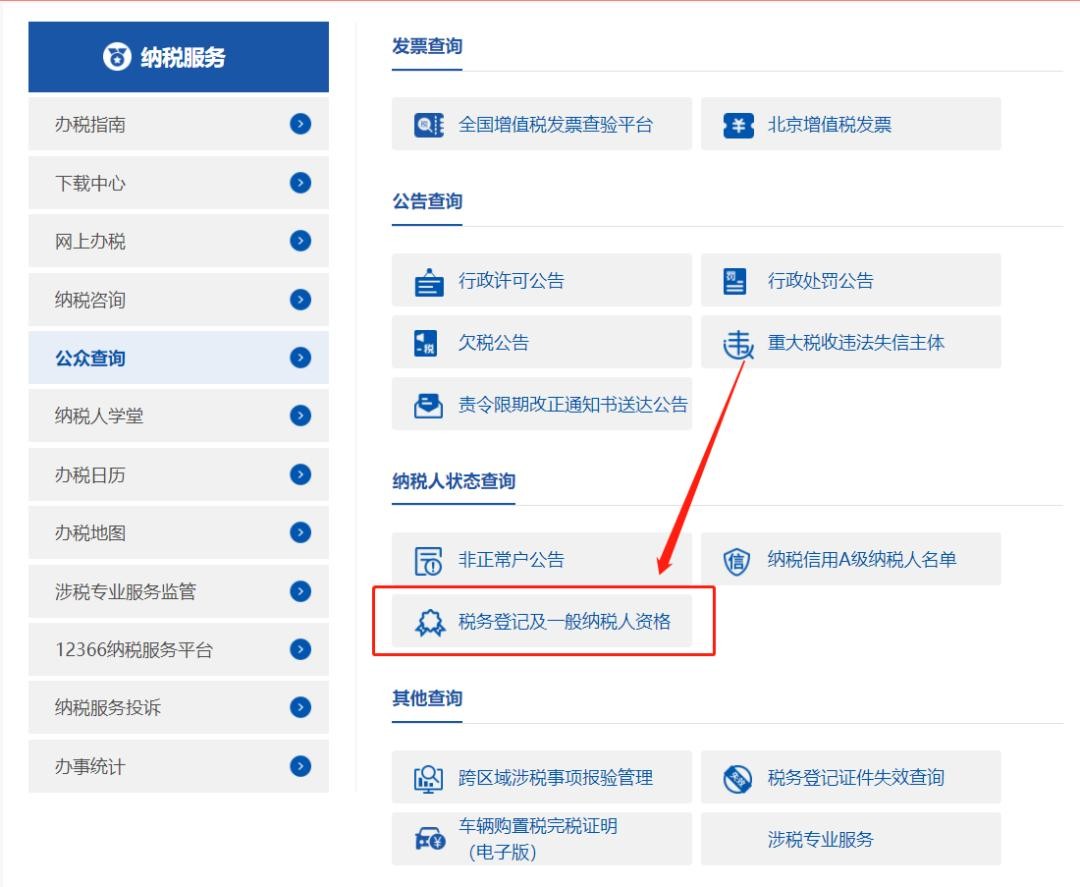Click the 全国增值税发票查验平台 icon

click(x=428, y=125)
